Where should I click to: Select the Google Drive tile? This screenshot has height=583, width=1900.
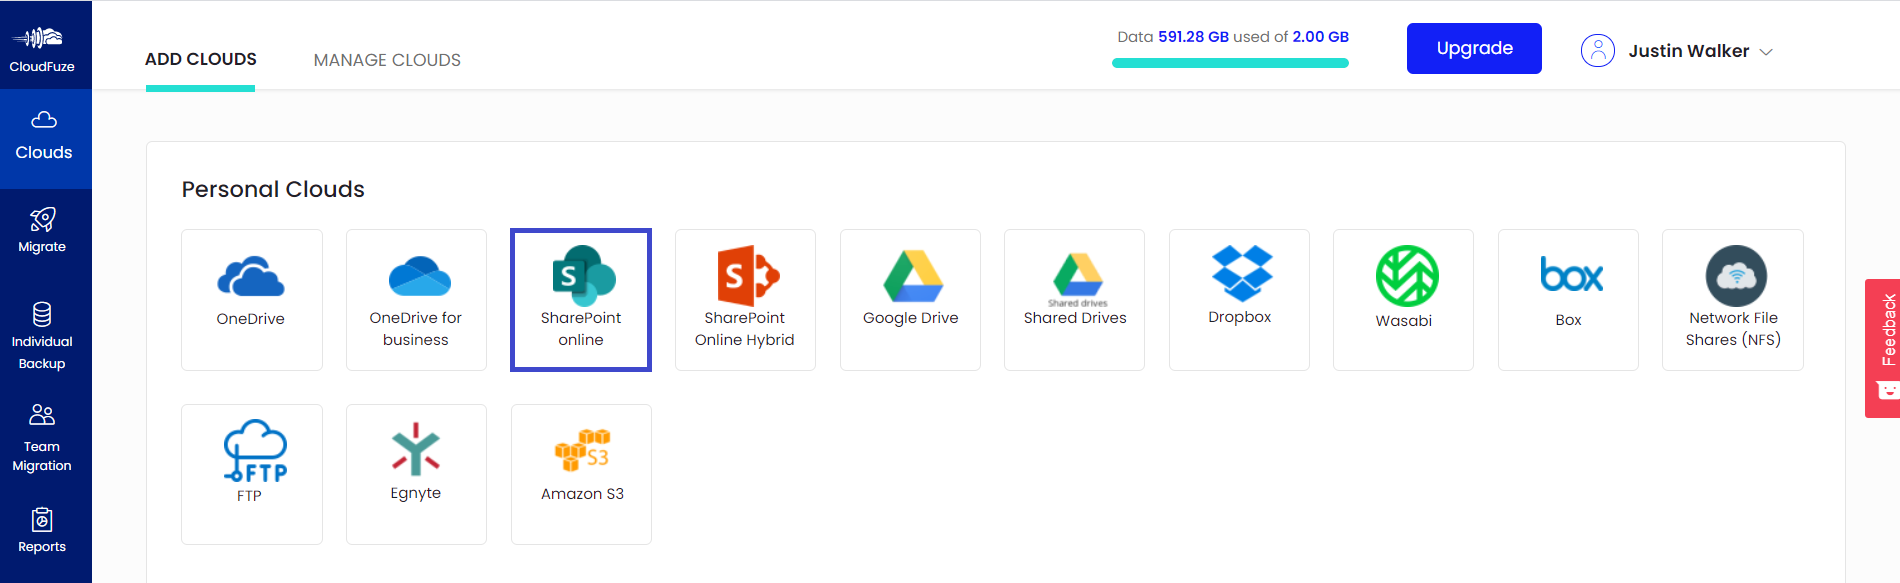910,300
